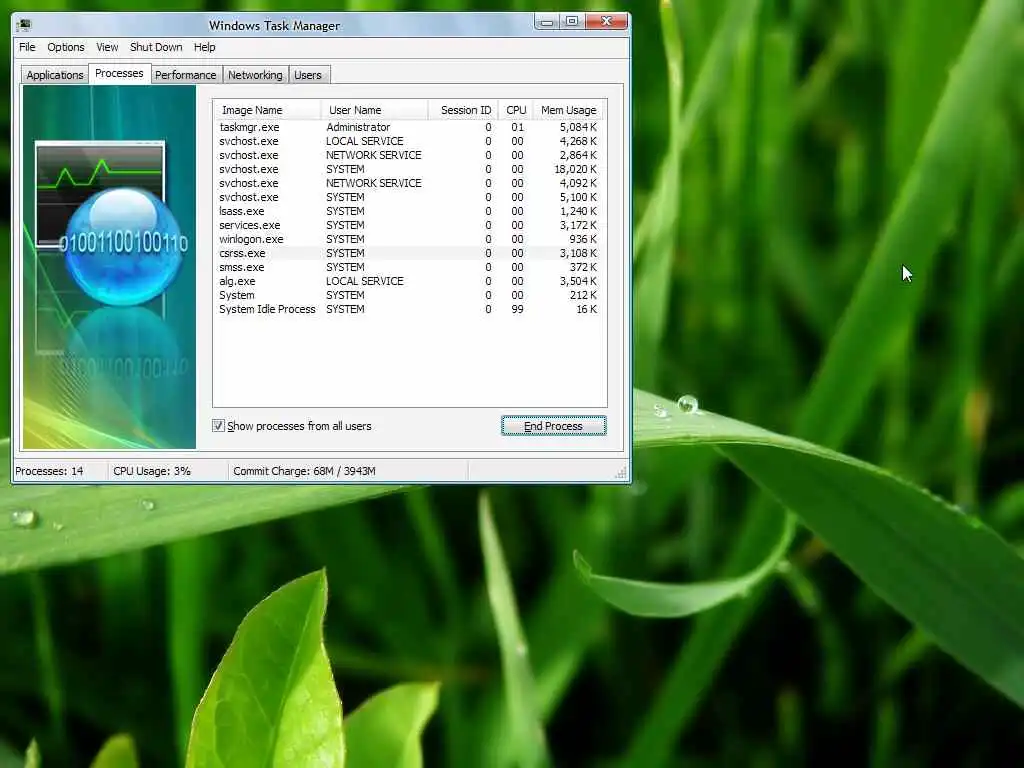Maximize the Task Manager window
Viewport: 1024px width, 768px height.
click(x=572, y=22)
